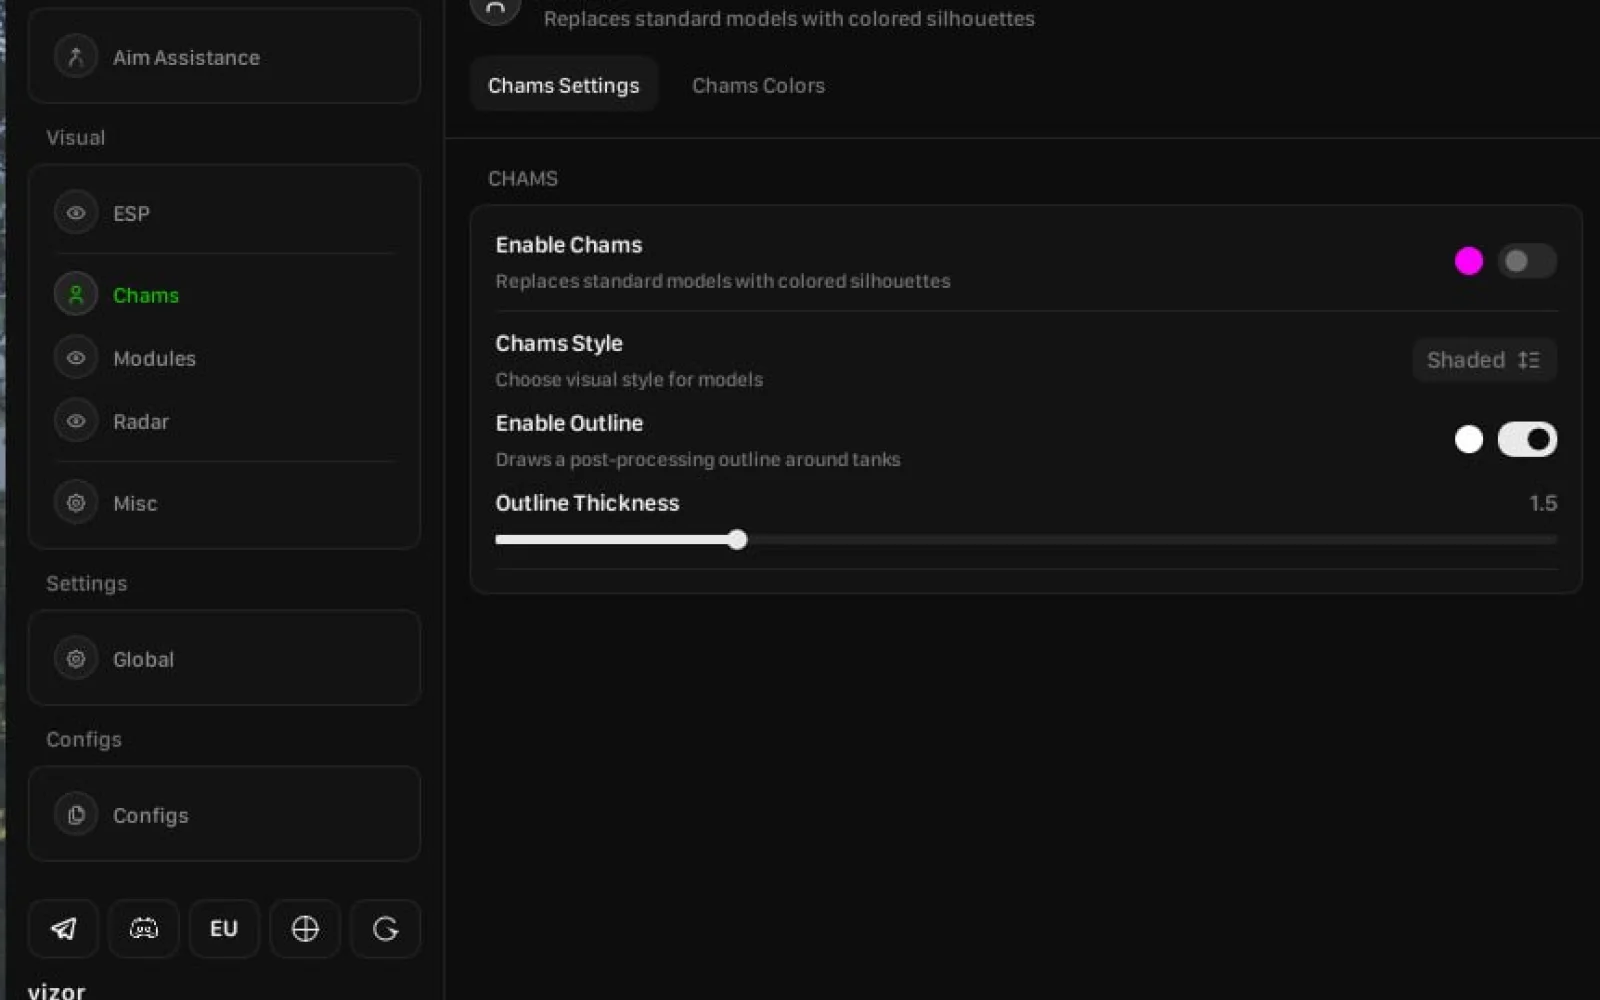Click the Modules eye icon

pyautogui.click(x=76, y=358)
